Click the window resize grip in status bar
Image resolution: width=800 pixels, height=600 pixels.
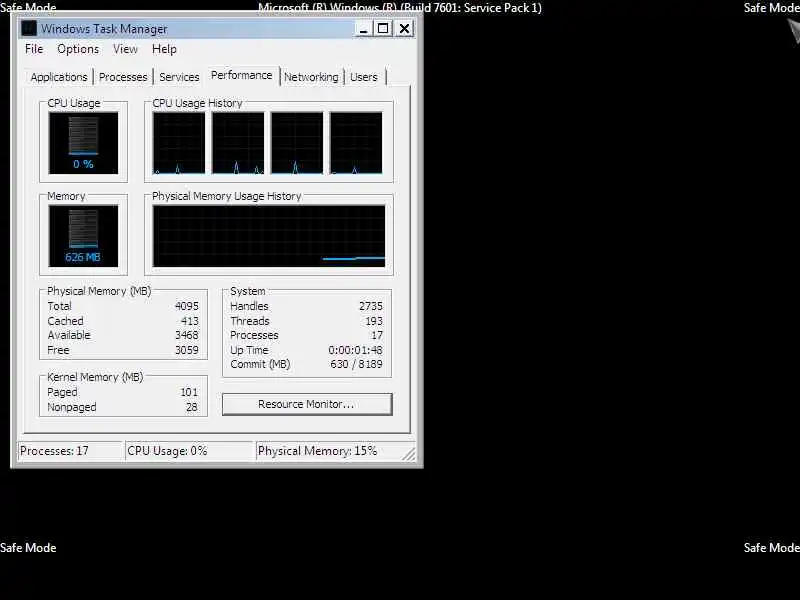tap(409, 454)
